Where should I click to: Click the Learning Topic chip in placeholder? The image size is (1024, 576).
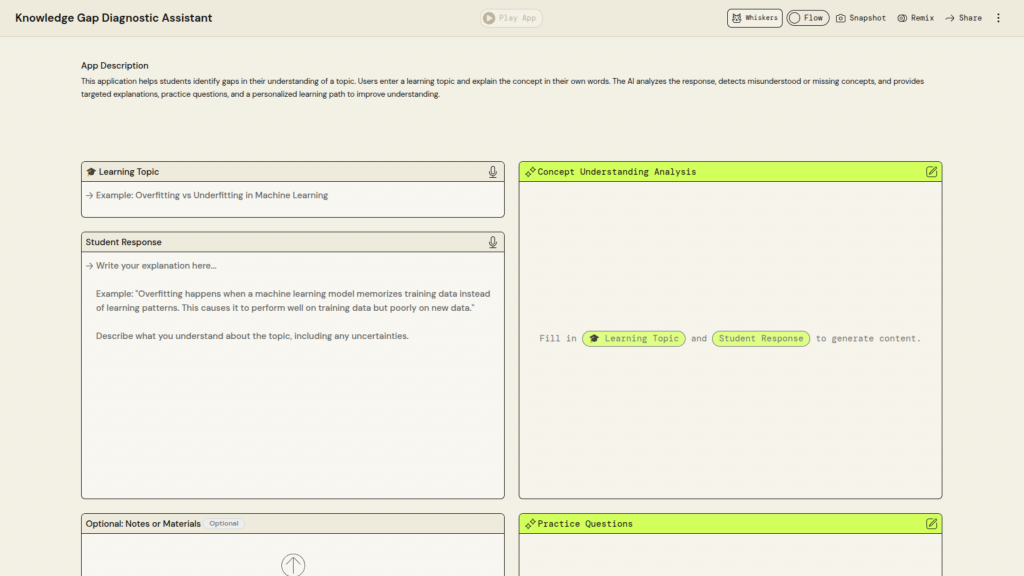click(633, 339)
